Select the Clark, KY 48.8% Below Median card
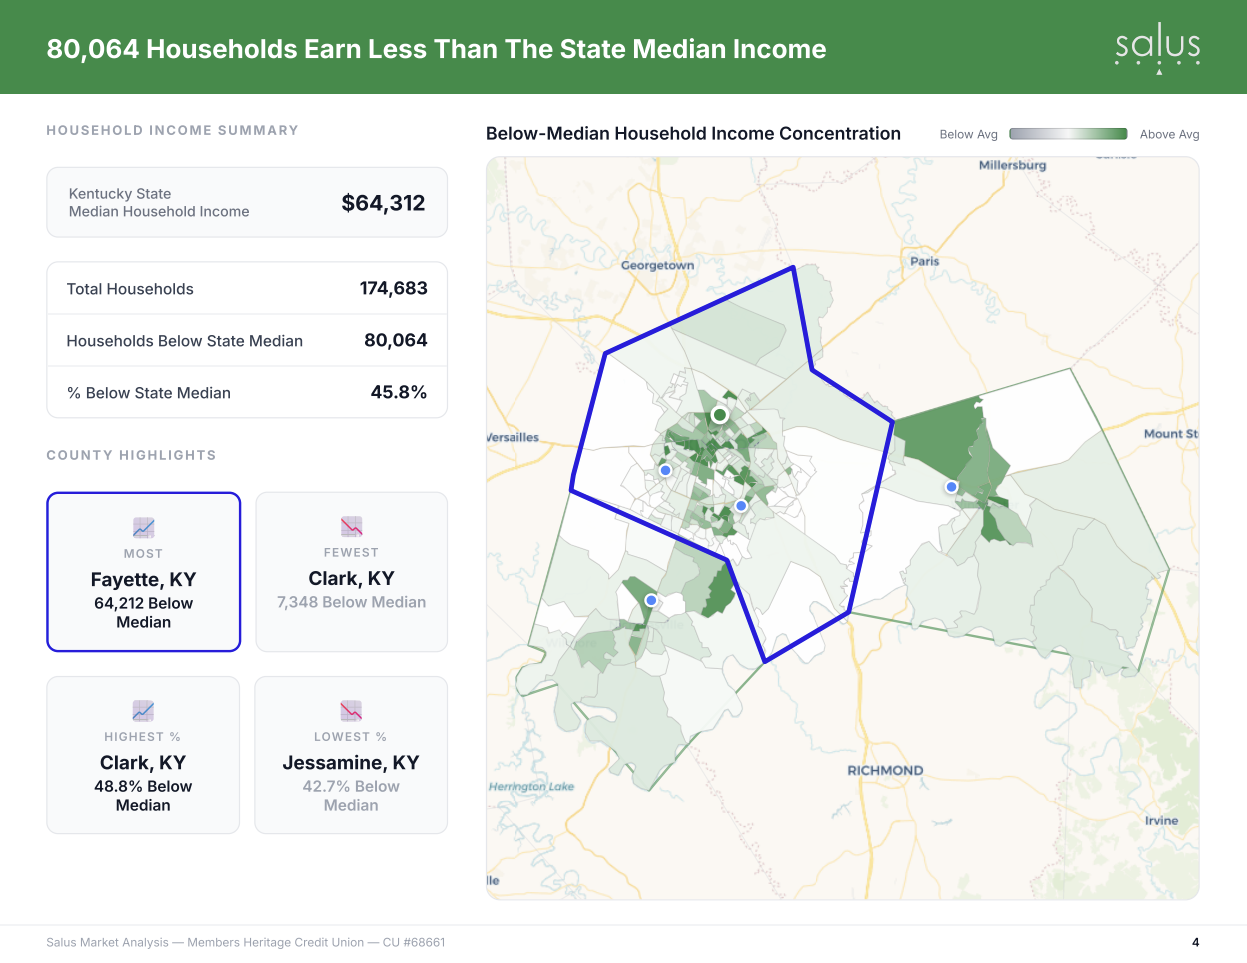1247x963 pixels. 143,755
